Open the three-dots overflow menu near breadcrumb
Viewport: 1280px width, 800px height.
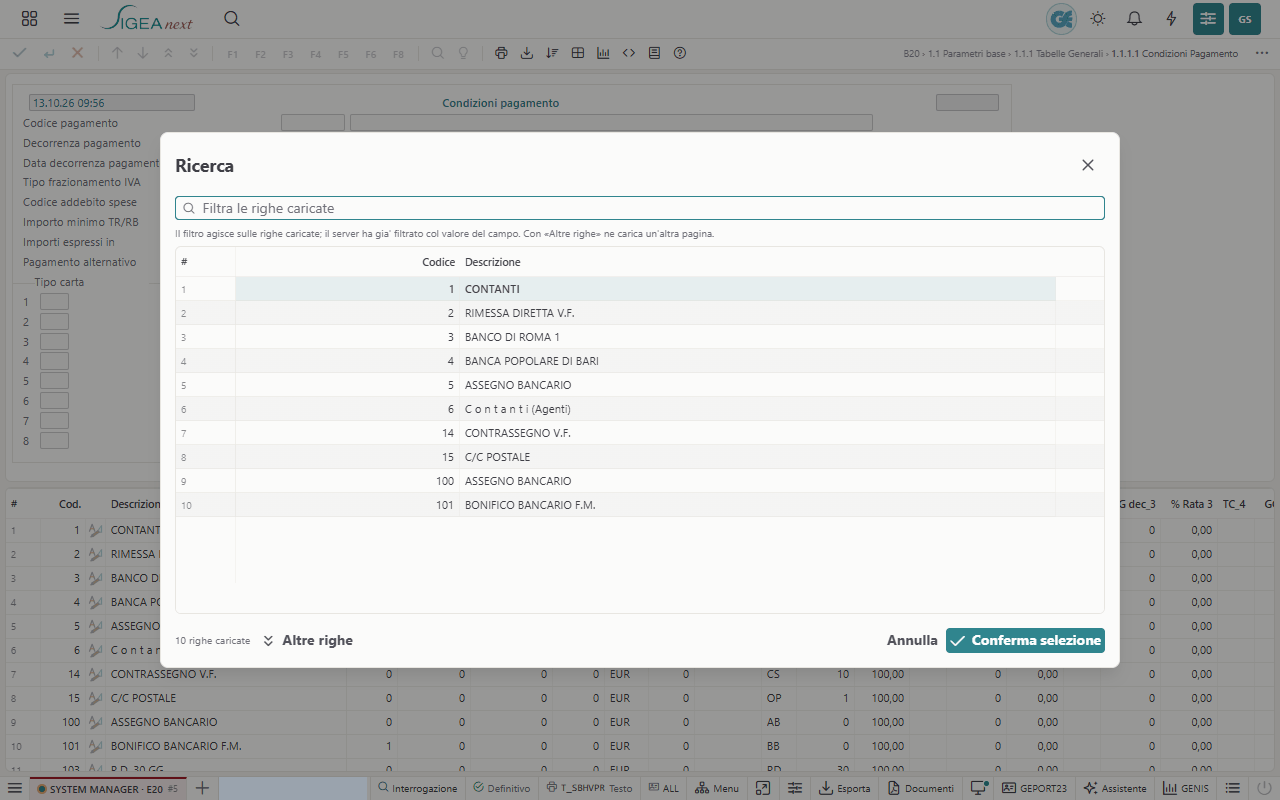coord(1262,53)
